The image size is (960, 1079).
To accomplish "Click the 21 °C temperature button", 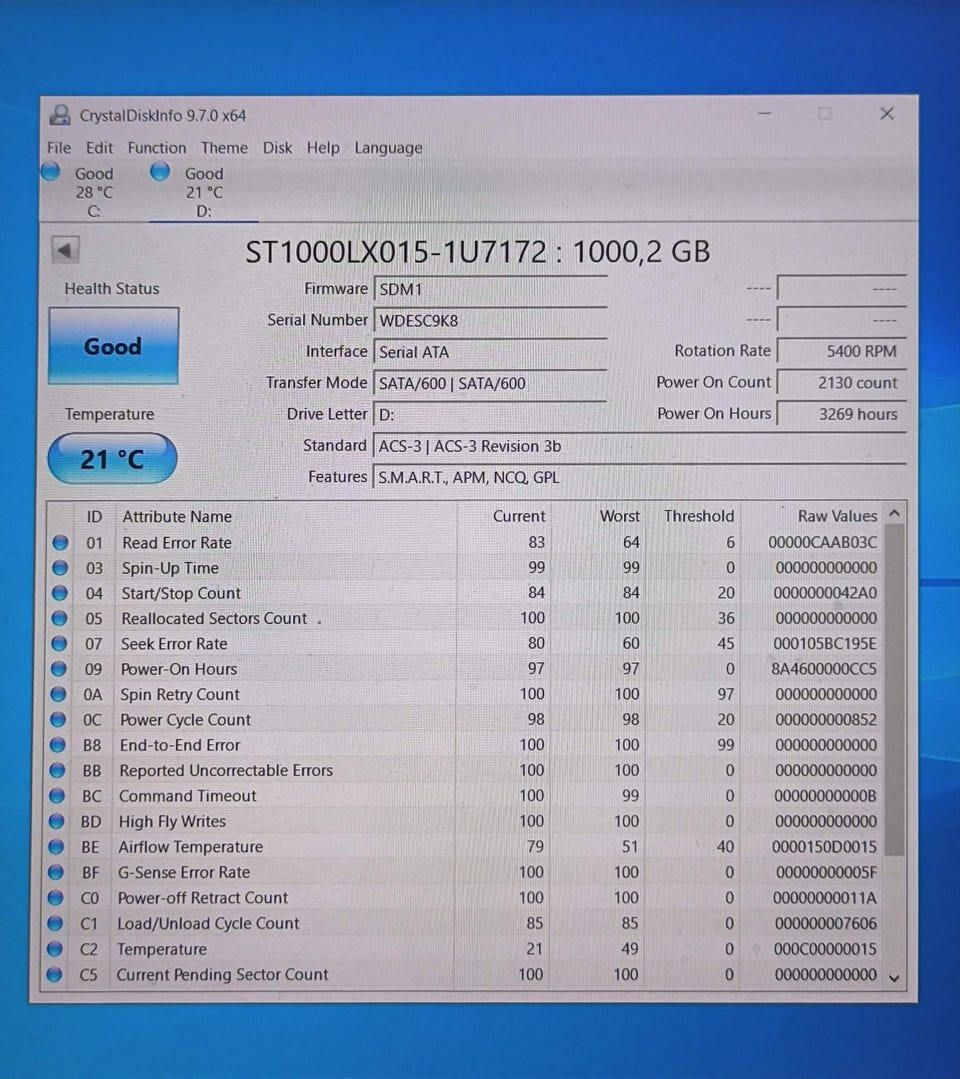I will click(112, 459).
